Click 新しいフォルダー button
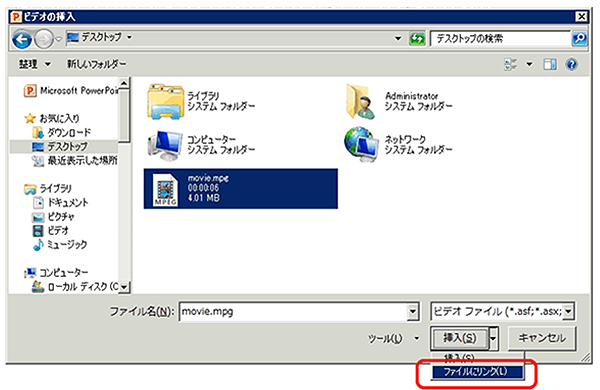The width and height of the screenshot is (600, 390). 96,64
